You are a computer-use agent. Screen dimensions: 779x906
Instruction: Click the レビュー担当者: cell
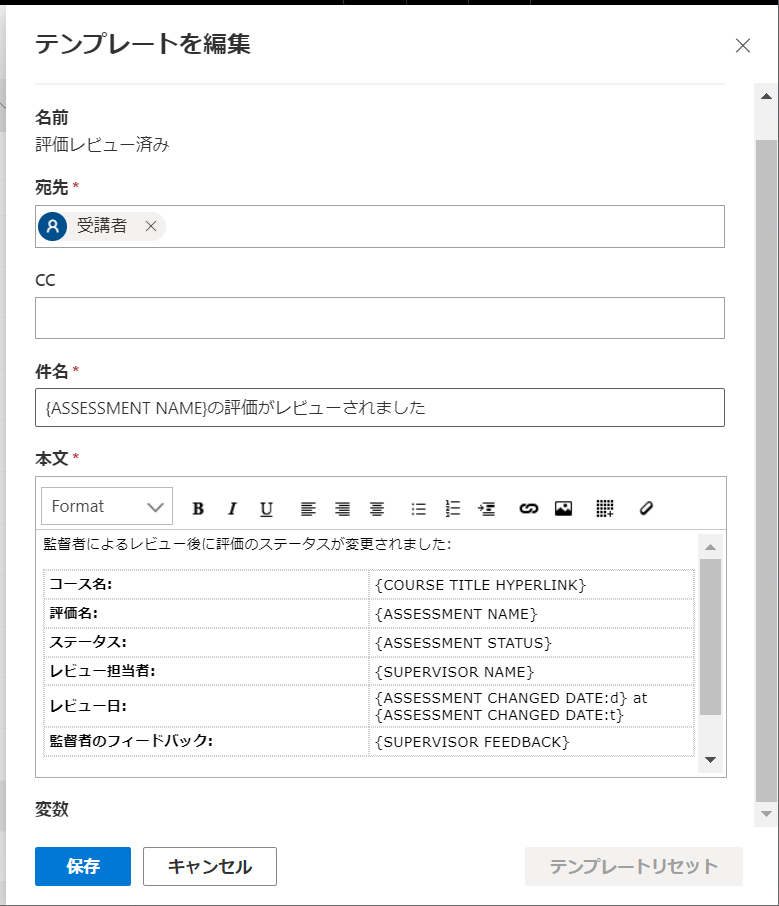tap(206, 671)
